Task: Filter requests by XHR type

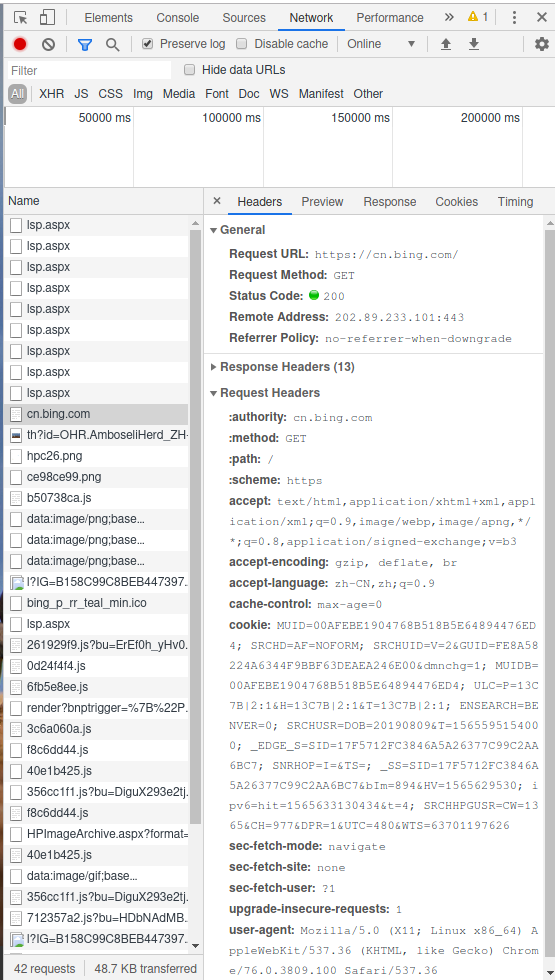Action: pos(52,94)
